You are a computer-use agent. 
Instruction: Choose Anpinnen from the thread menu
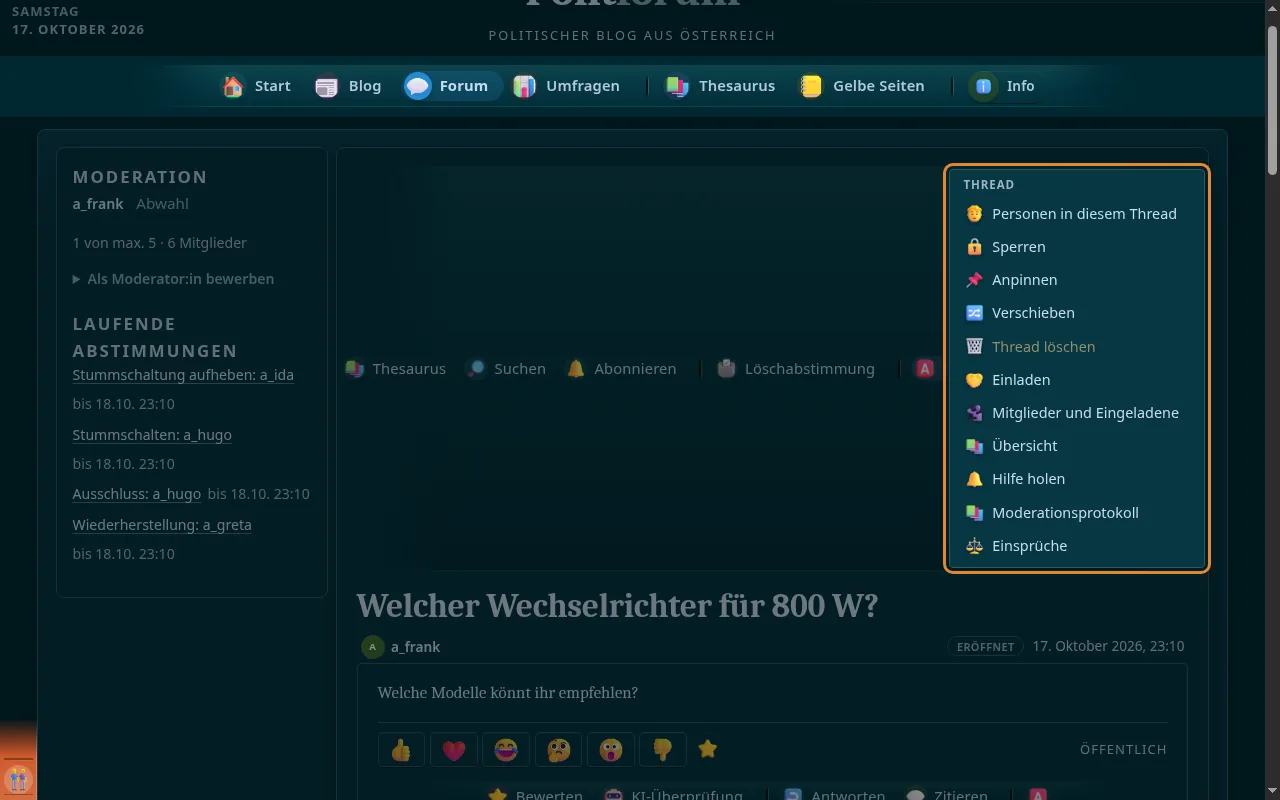1077,280
